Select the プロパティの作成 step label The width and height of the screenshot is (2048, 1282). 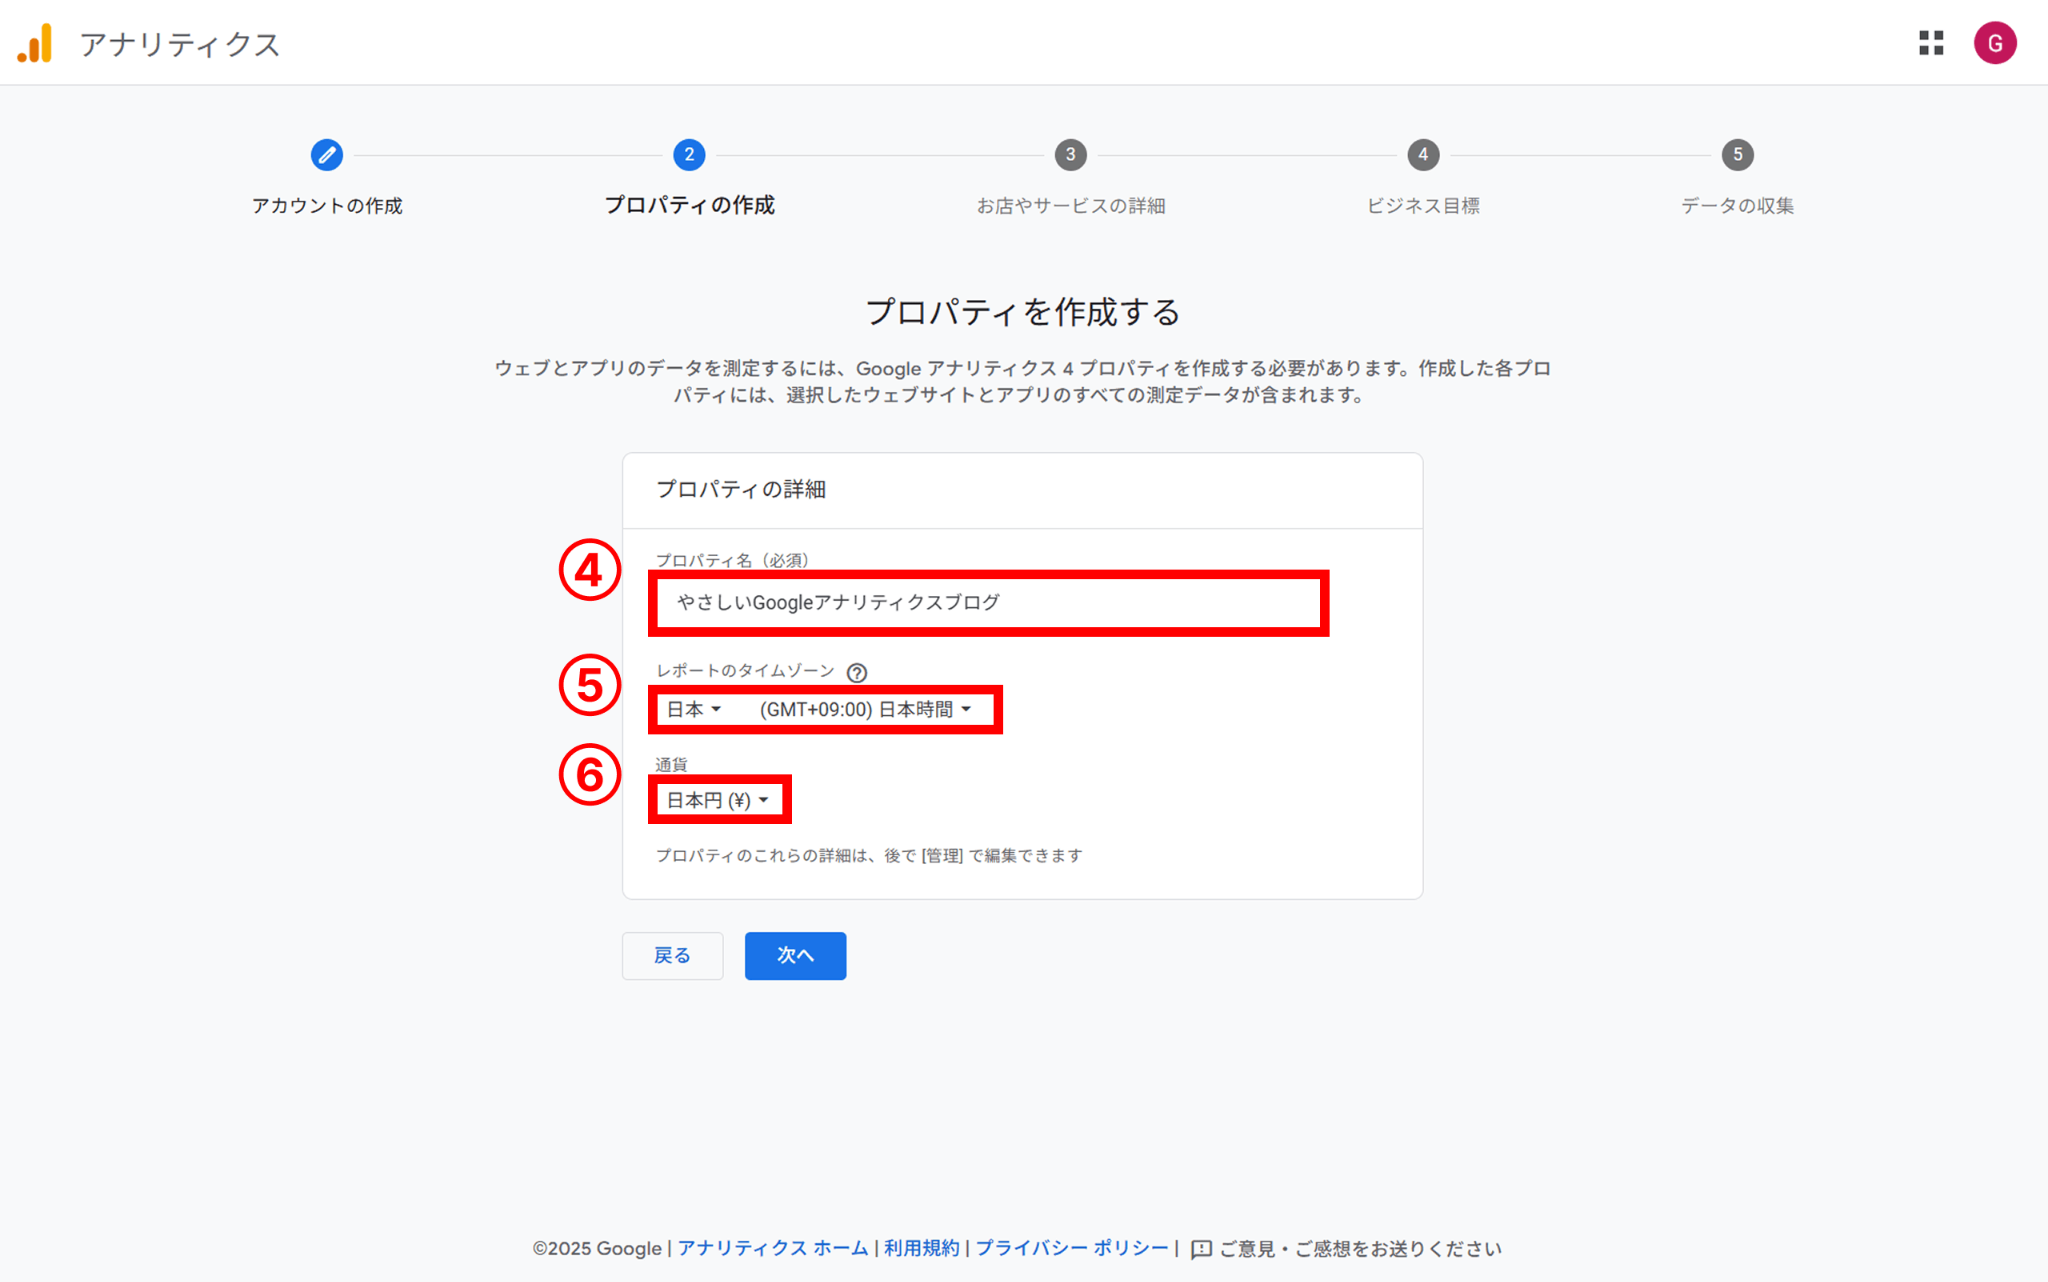pyautogui.click(x=689, y=206)
